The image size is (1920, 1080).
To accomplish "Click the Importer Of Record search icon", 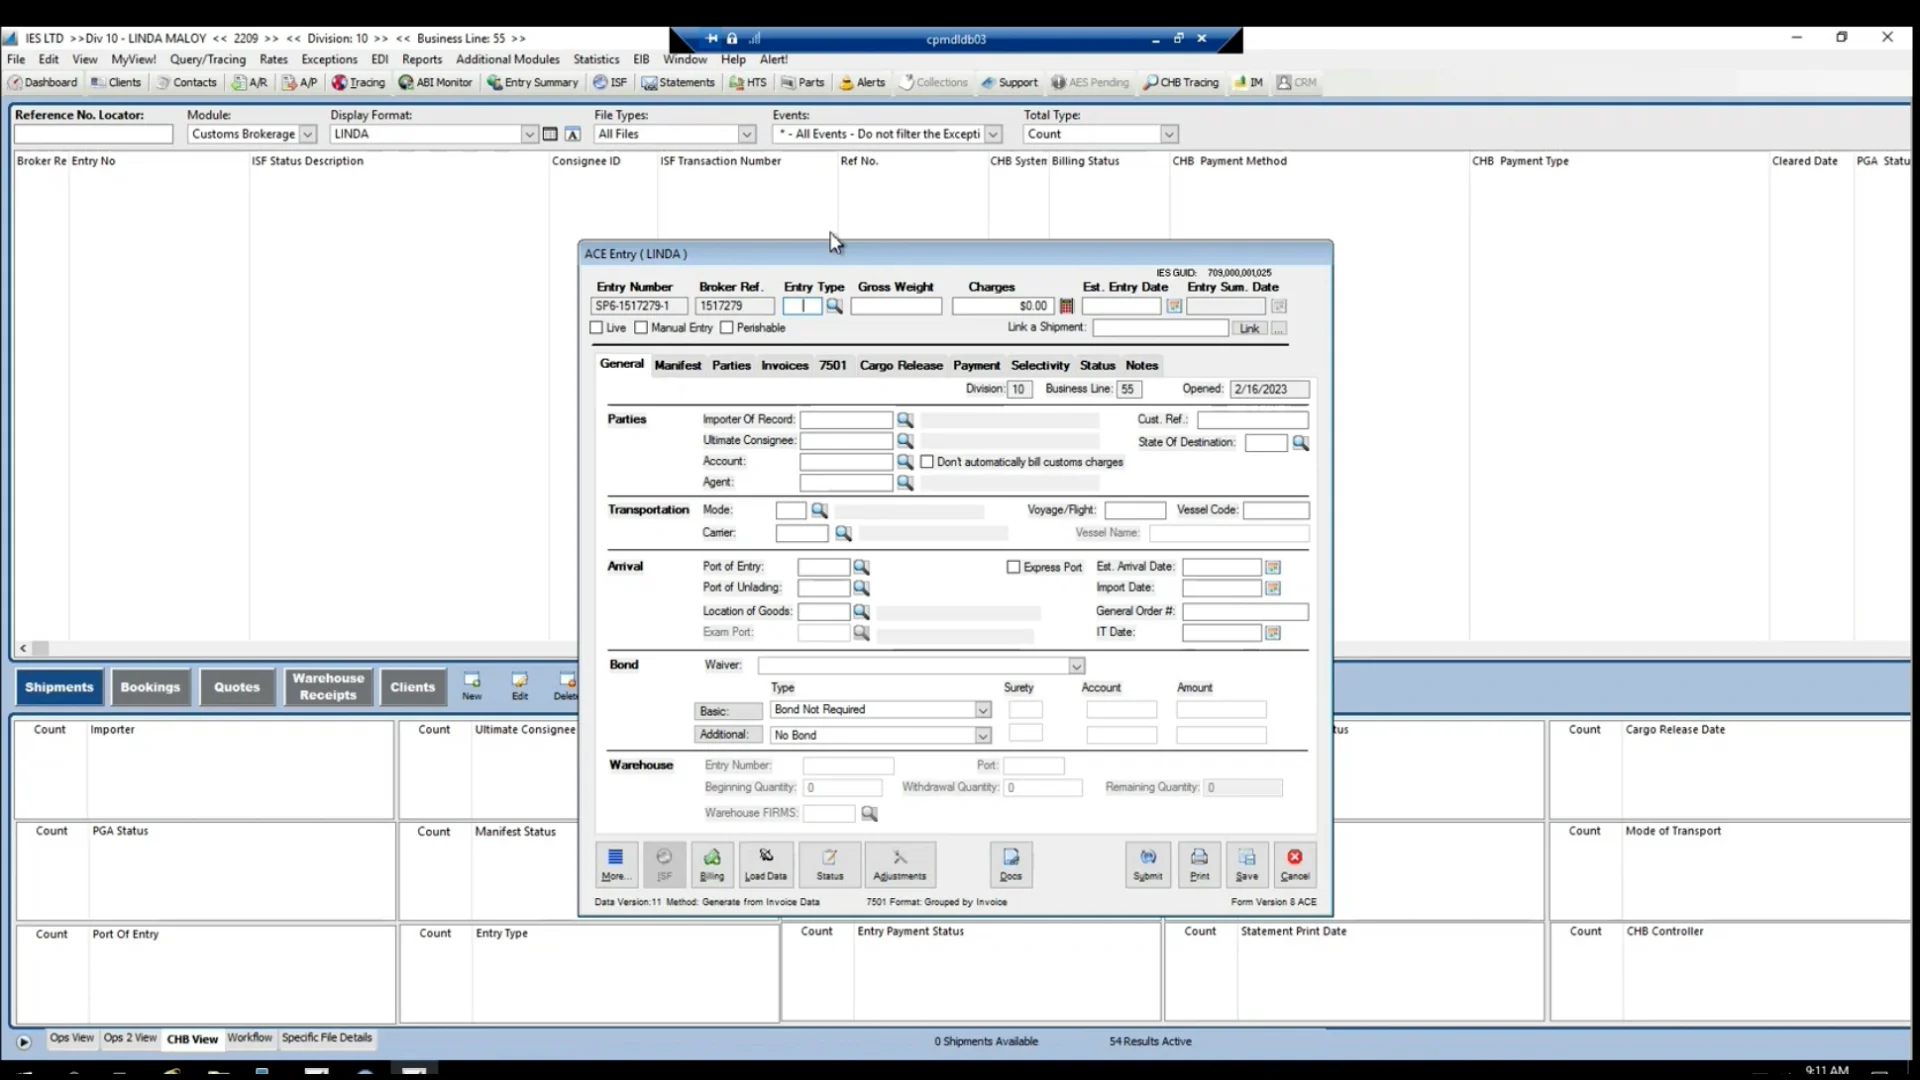I will click(x=905, y=420).
